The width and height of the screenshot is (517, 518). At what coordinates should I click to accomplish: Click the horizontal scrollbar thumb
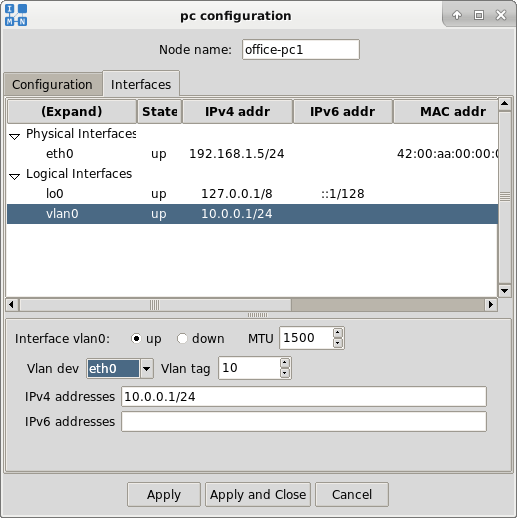[x=155, y=305]
